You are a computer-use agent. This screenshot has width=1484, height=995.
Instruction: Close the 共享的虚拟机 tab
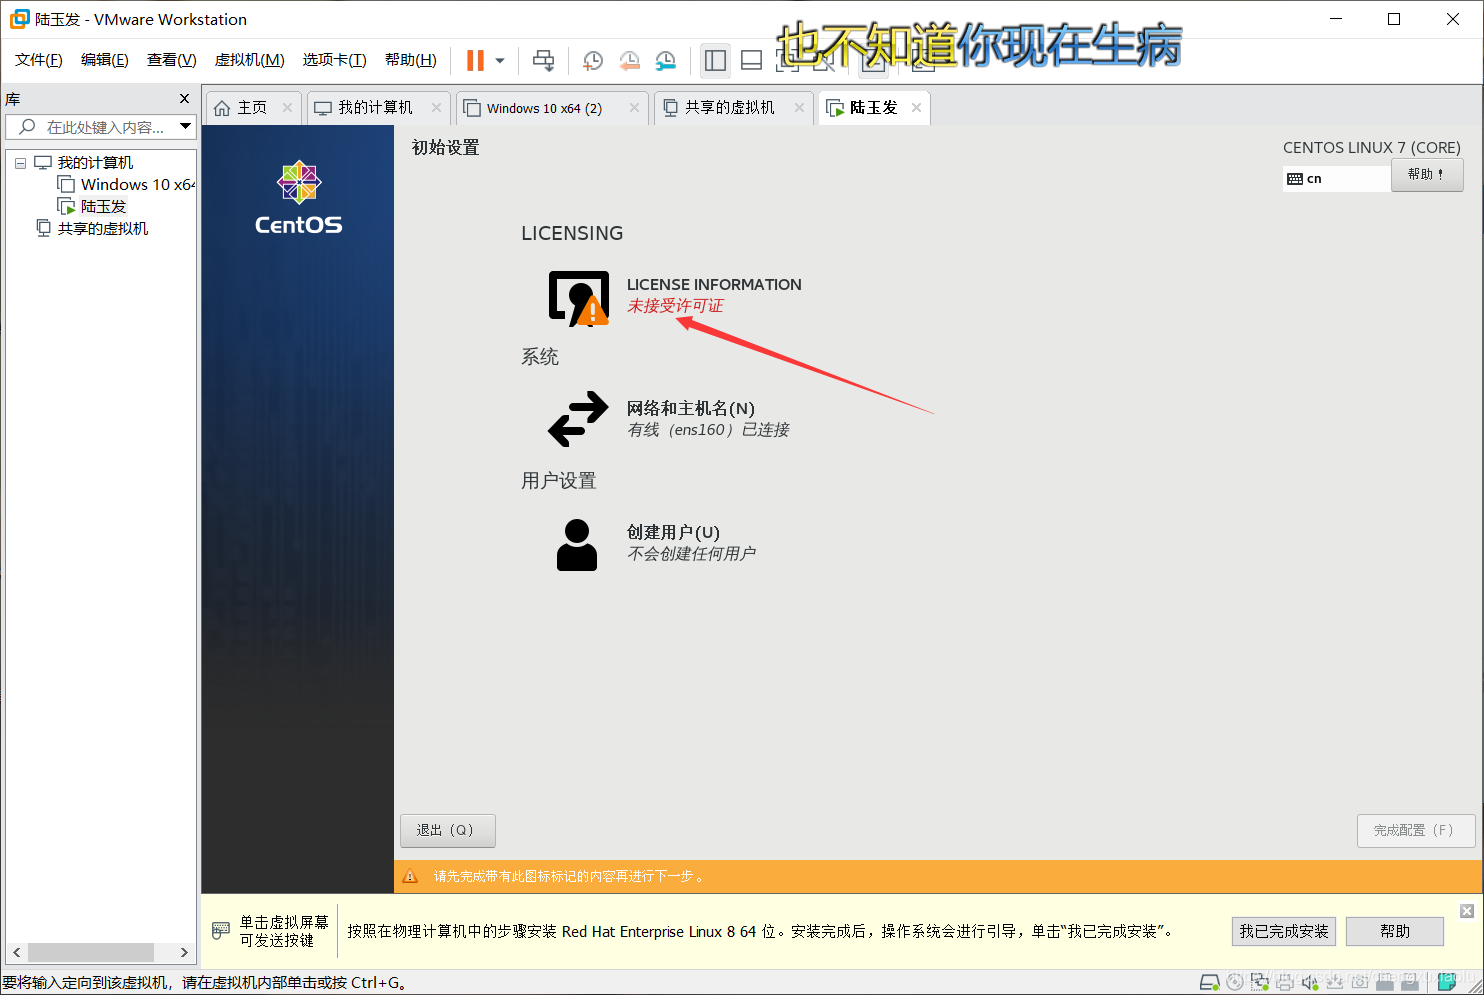click(x=799, y=108)
